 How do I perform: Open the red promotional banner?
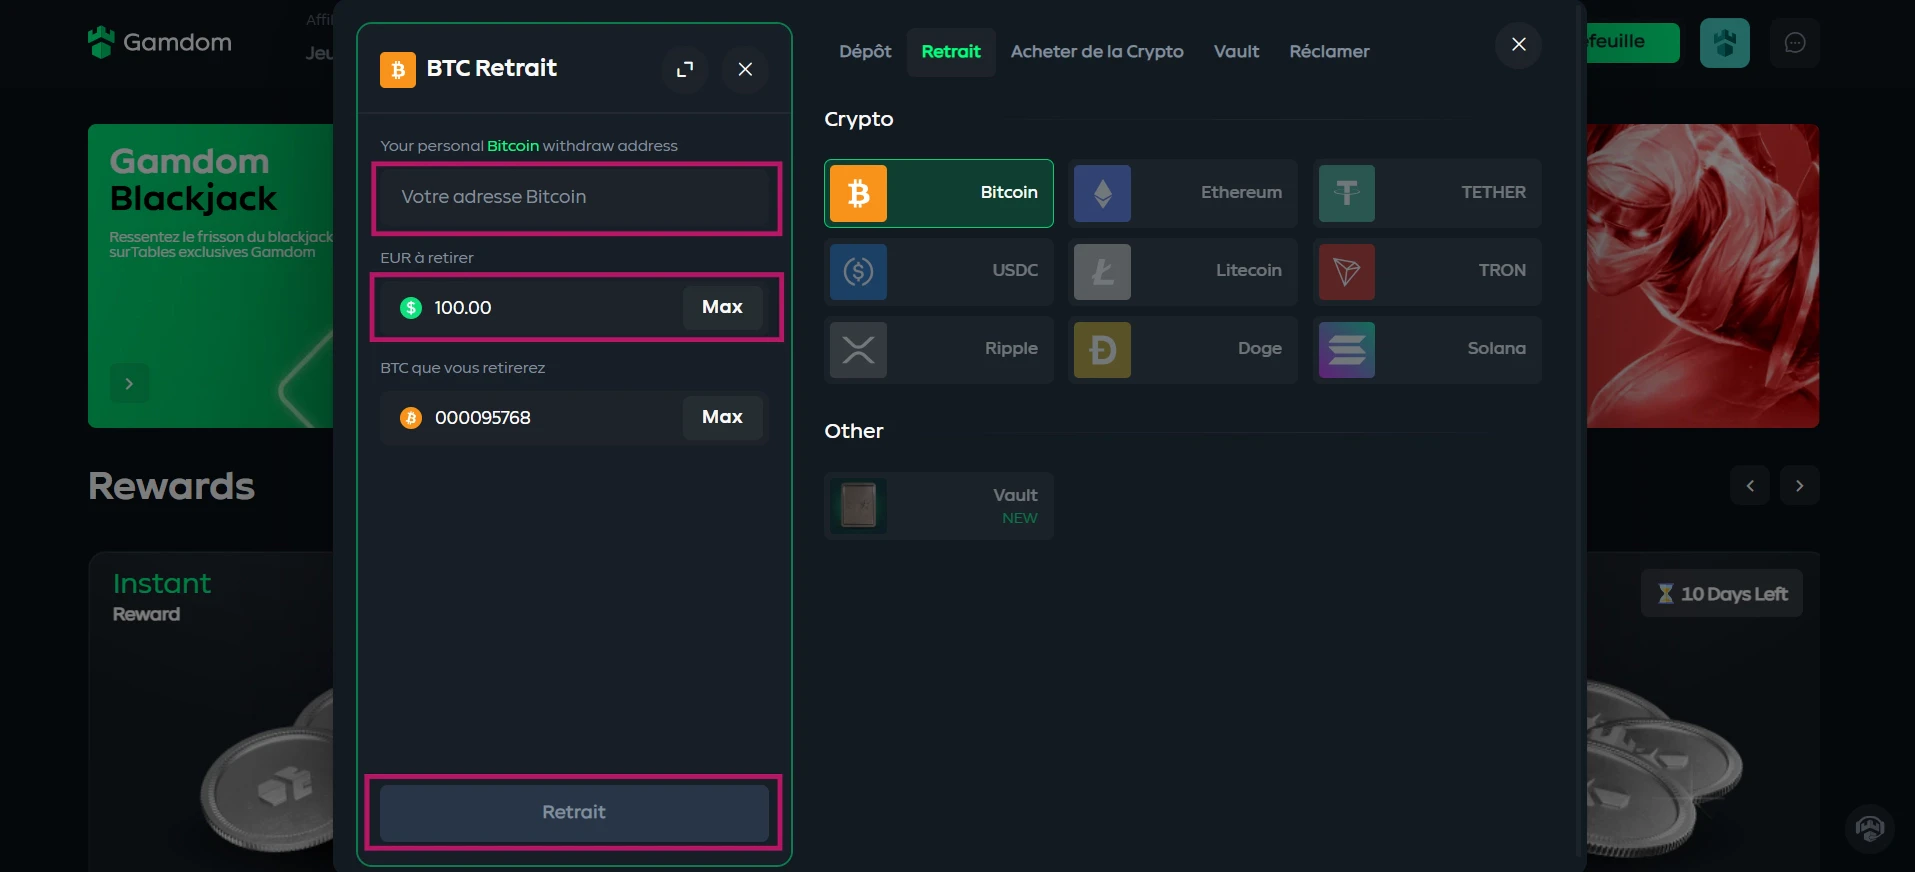[1702, 276]
